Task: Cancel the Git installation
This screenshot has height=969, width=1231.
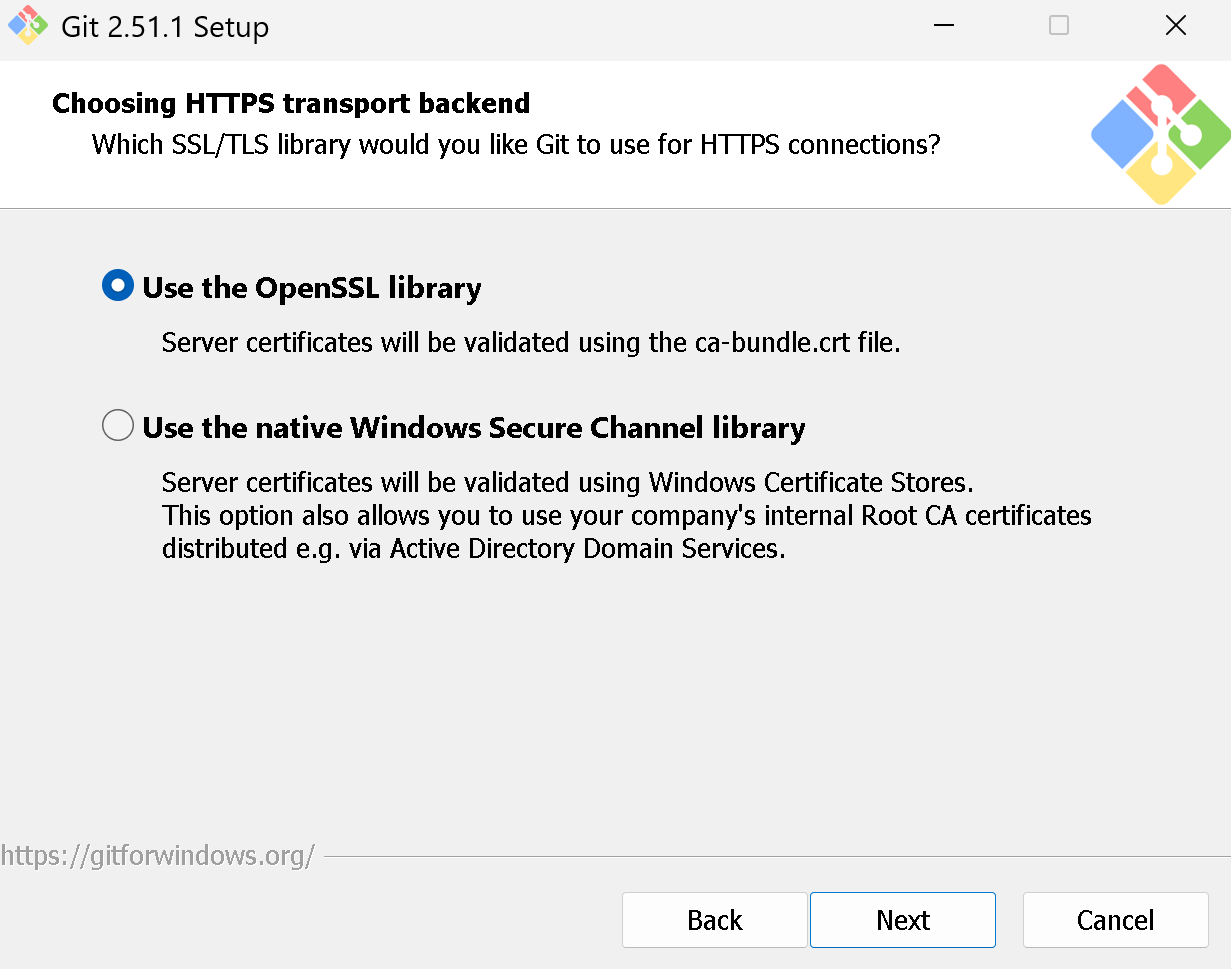Action: [1115, 920]
